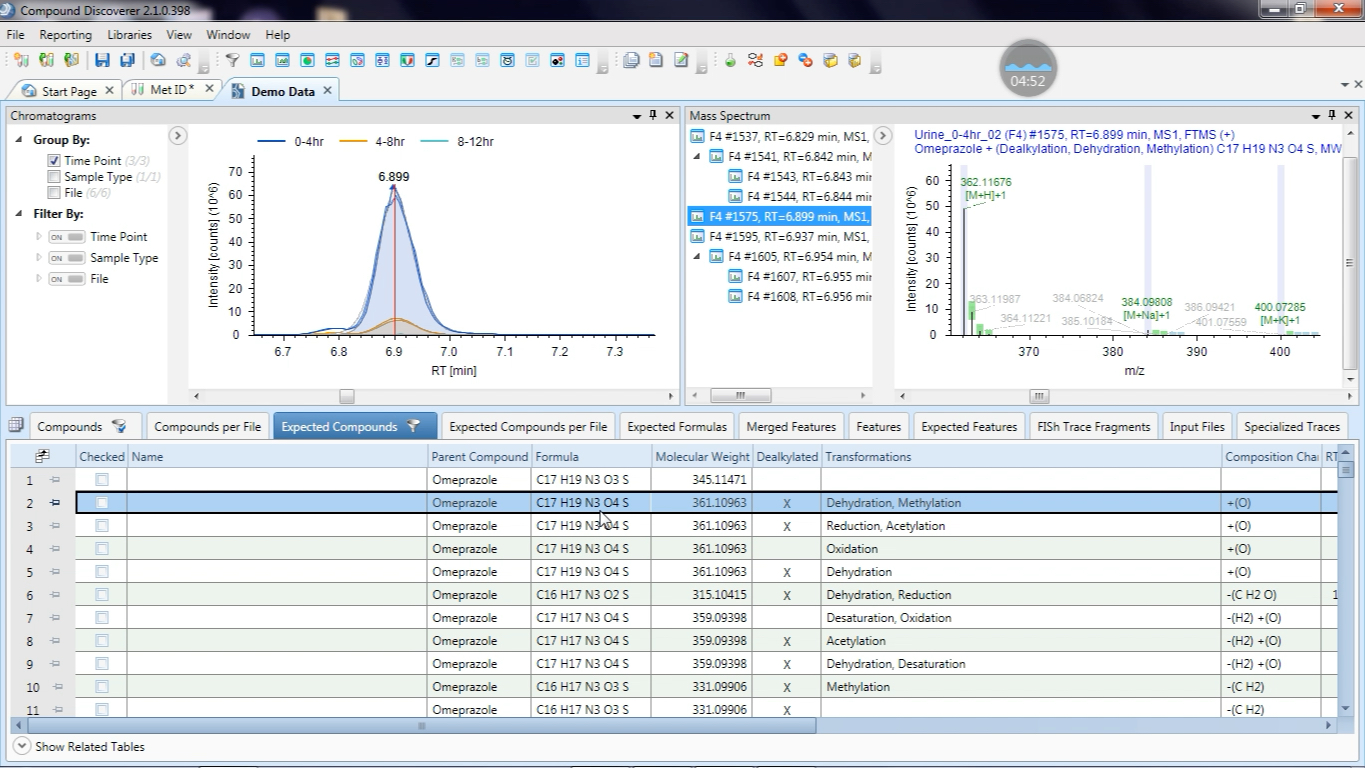
Task: Select spectrum F4 #1595 in list
Action: (780, 237)
